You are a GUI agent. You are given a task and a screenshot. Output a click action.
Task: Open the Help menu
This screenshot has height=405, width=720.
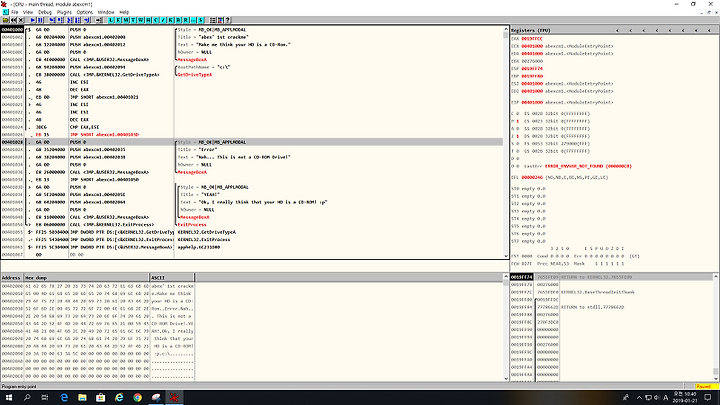124,12
